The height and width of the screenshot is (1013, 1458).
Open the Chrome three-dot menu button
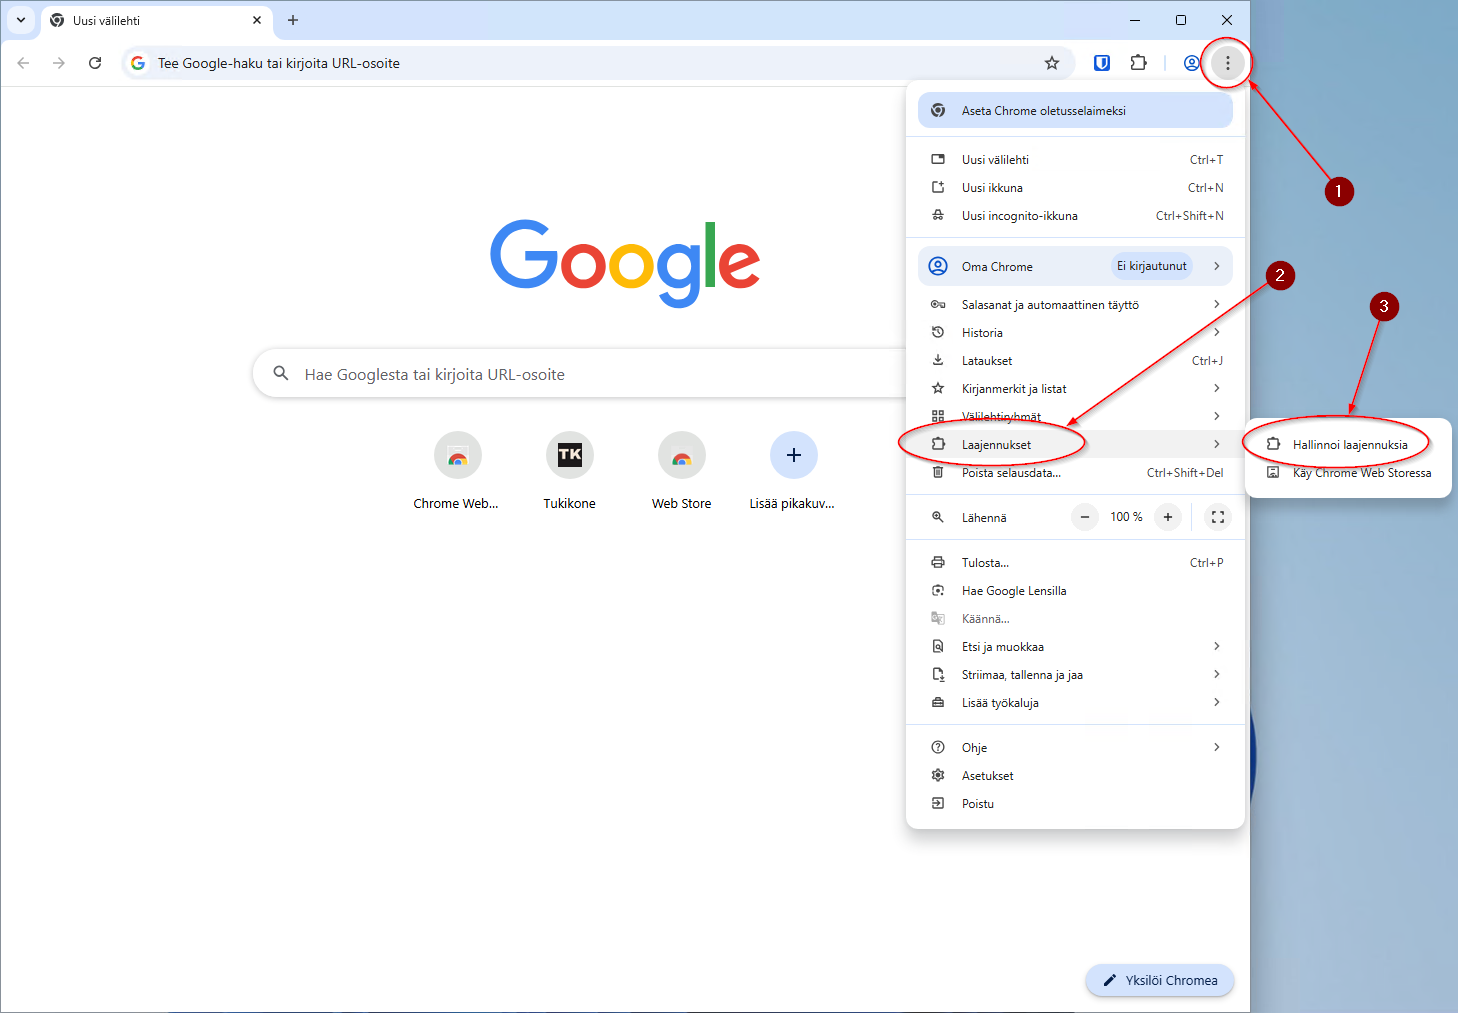coord(1227,63)
